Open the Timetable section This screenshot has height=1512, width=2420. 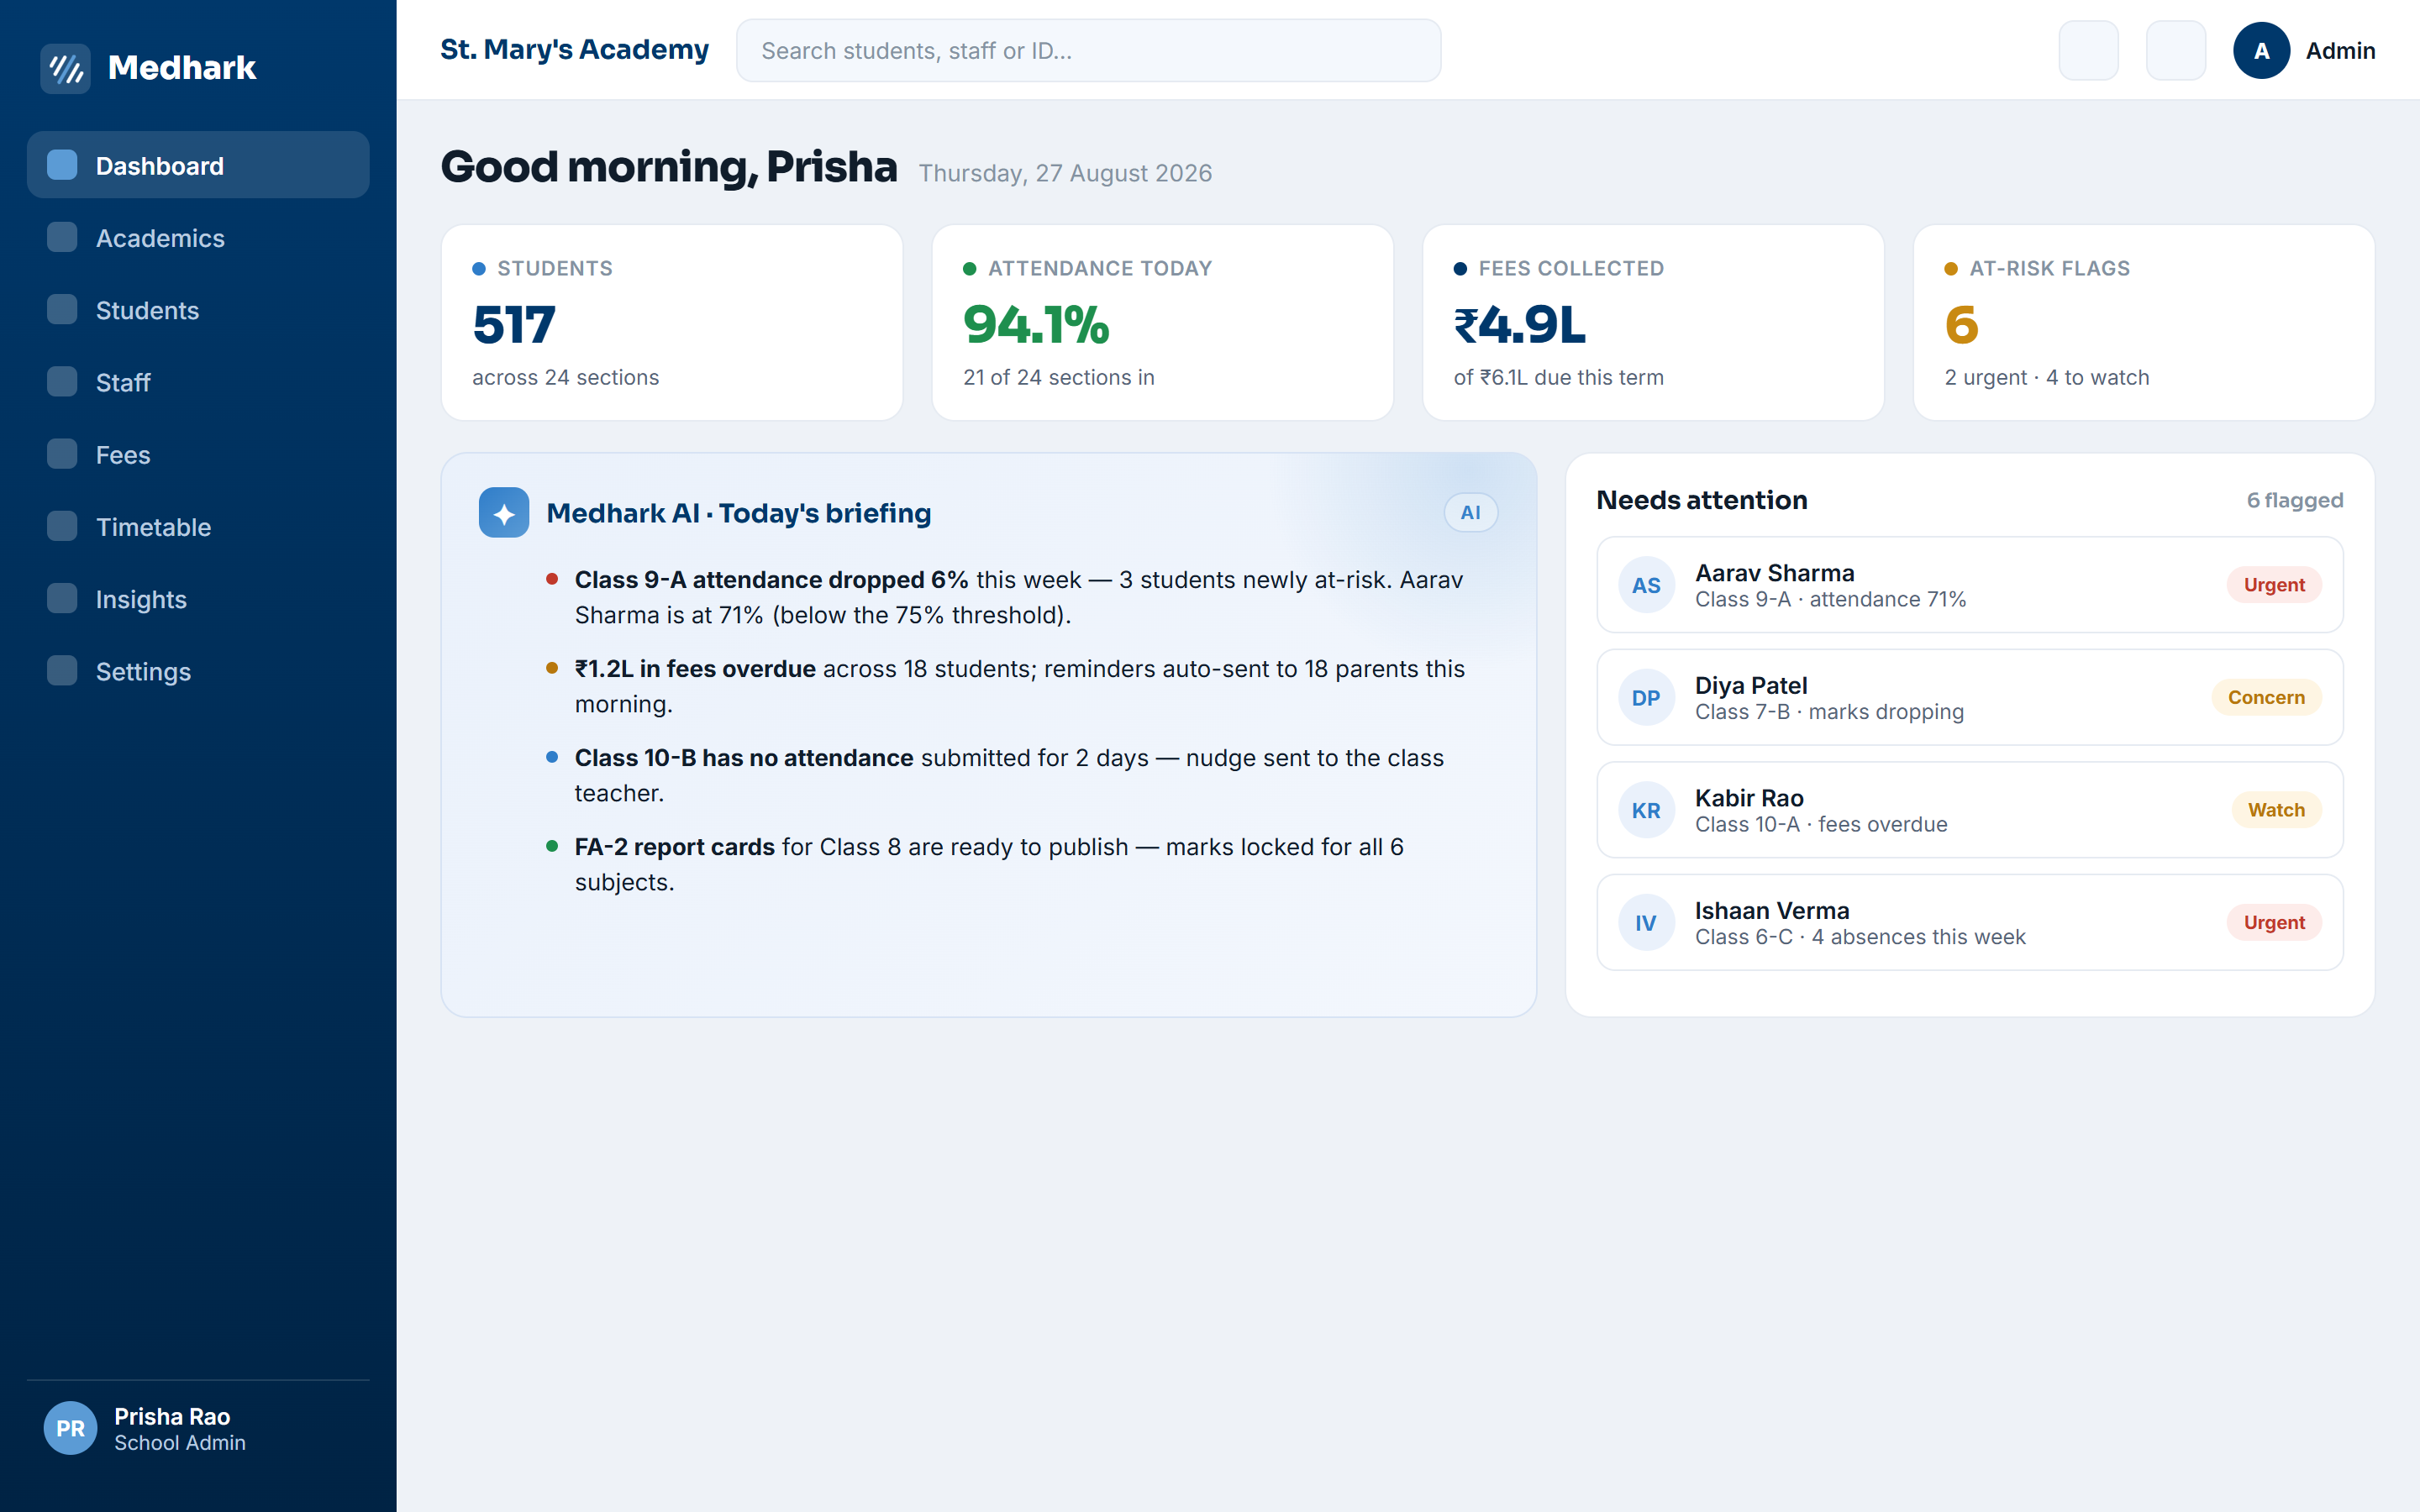pos(198,526)
